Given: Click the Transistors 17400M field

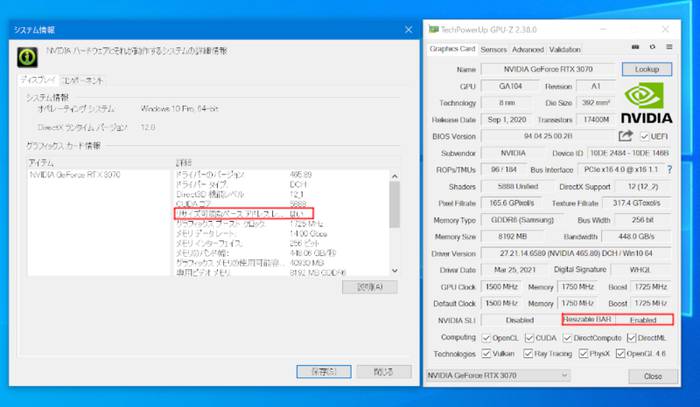Looking at the screenshot, I should click(596, 120).
